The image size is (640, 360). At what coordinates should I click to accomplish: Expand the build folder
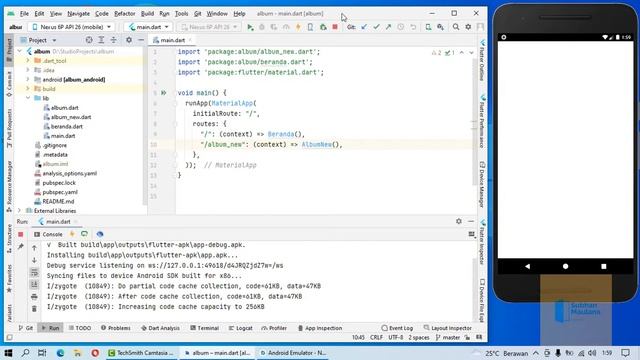[28, 89]
